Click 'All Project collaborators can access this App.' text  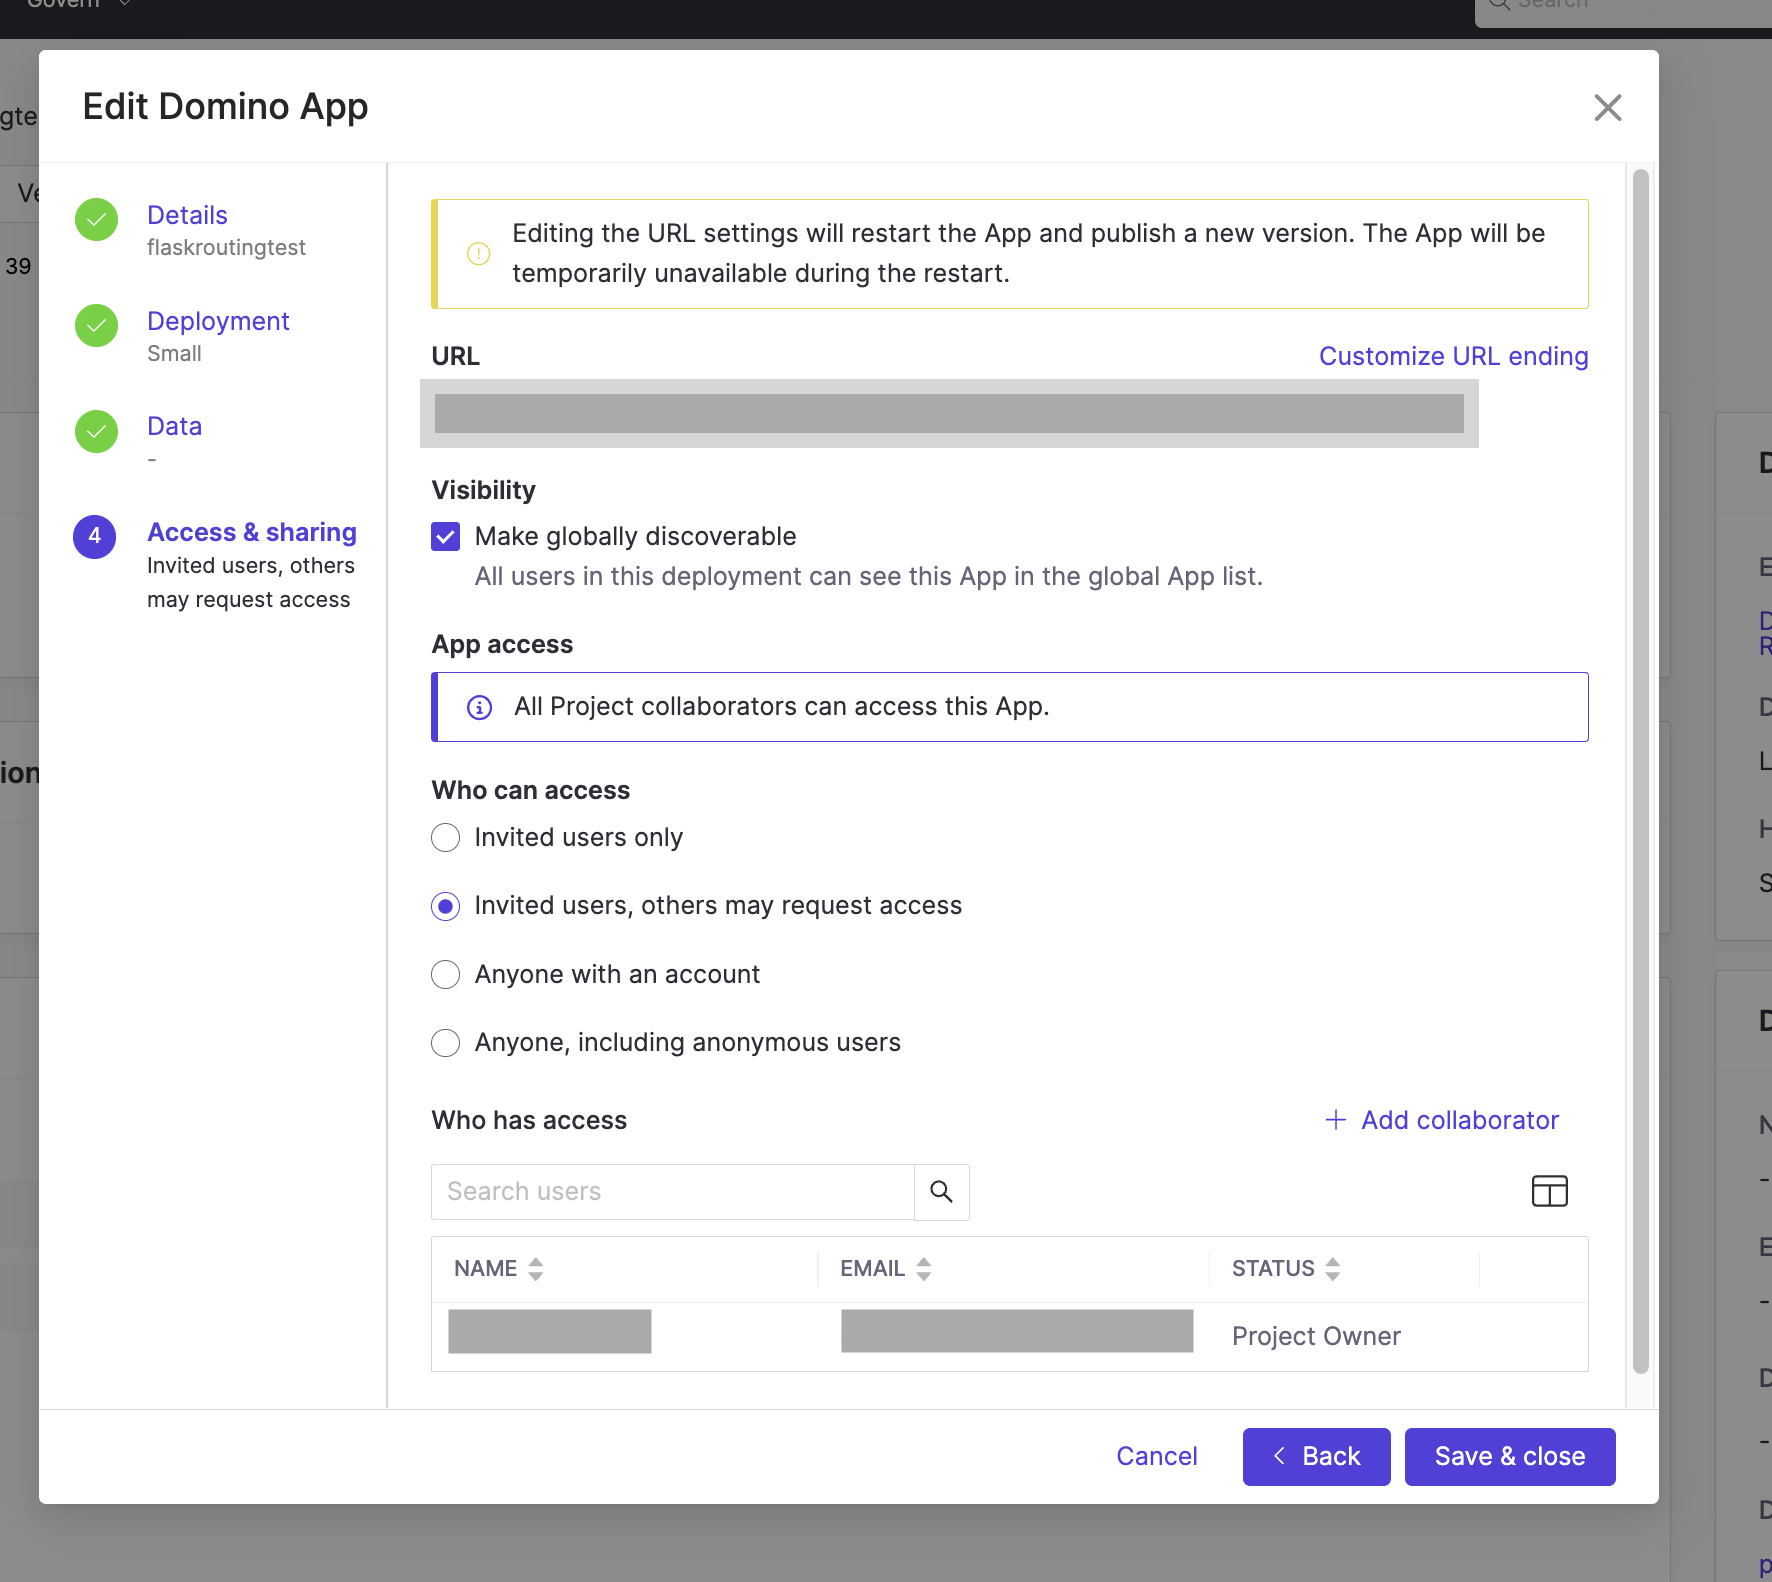pos(781,707)
